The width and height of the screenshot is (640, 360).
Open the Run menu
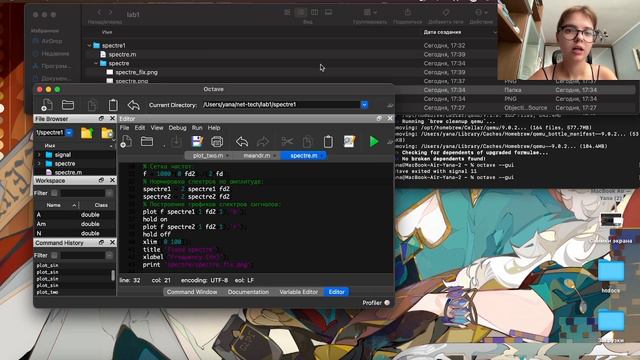(197, 128)
